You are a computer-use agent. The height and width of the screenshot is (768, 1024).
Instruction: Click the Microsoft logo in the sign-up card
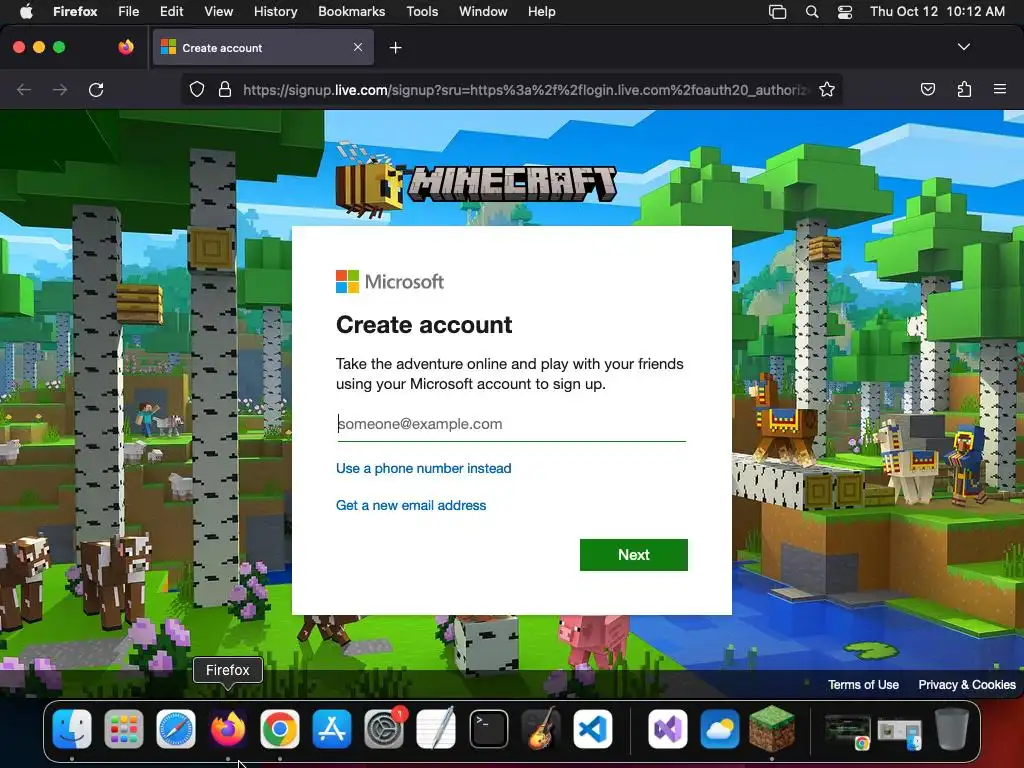coord(390,281)
